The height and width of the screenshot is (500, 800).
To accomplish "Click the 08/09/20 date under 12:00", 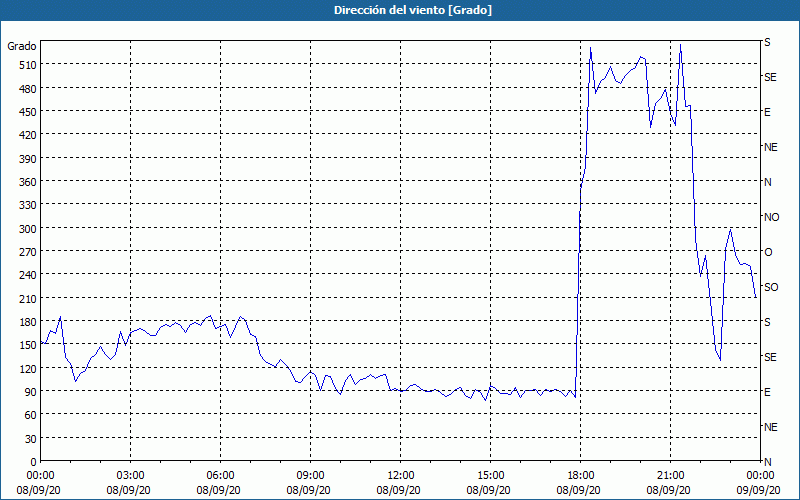I will (398, 490).
